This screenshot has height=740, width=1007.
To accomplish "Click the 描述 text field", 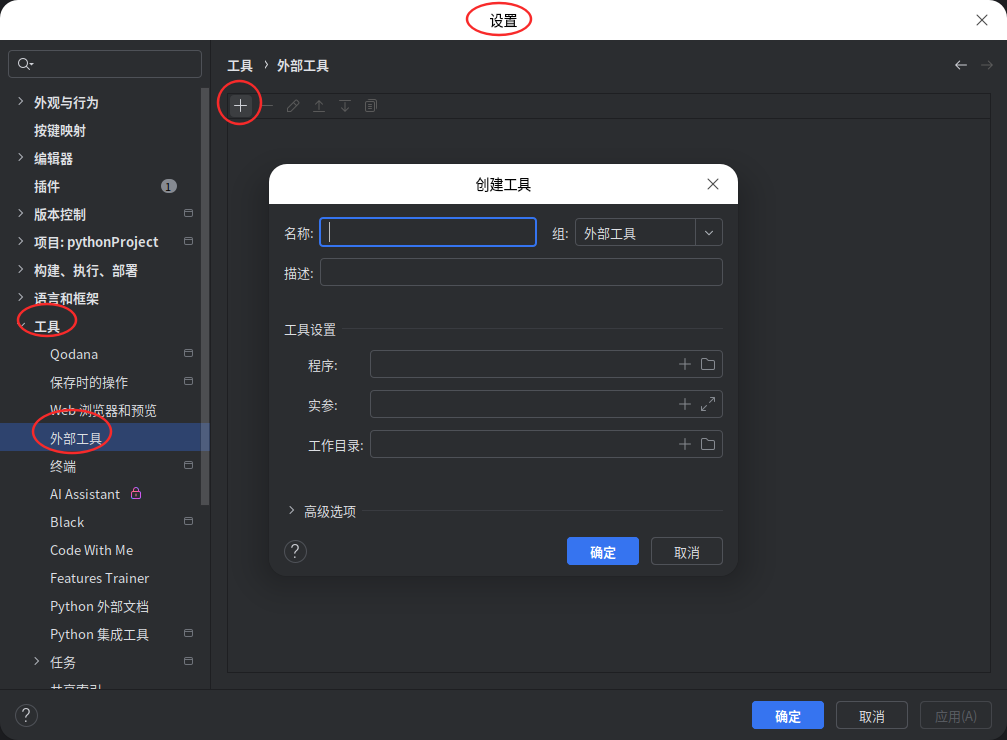I will point(521,272).
